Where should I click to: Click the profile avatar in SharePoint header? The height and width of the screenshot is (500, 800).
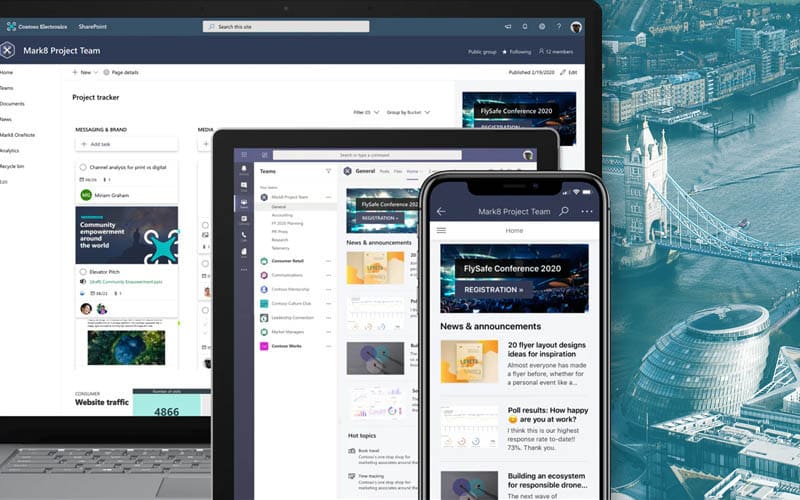576,27
